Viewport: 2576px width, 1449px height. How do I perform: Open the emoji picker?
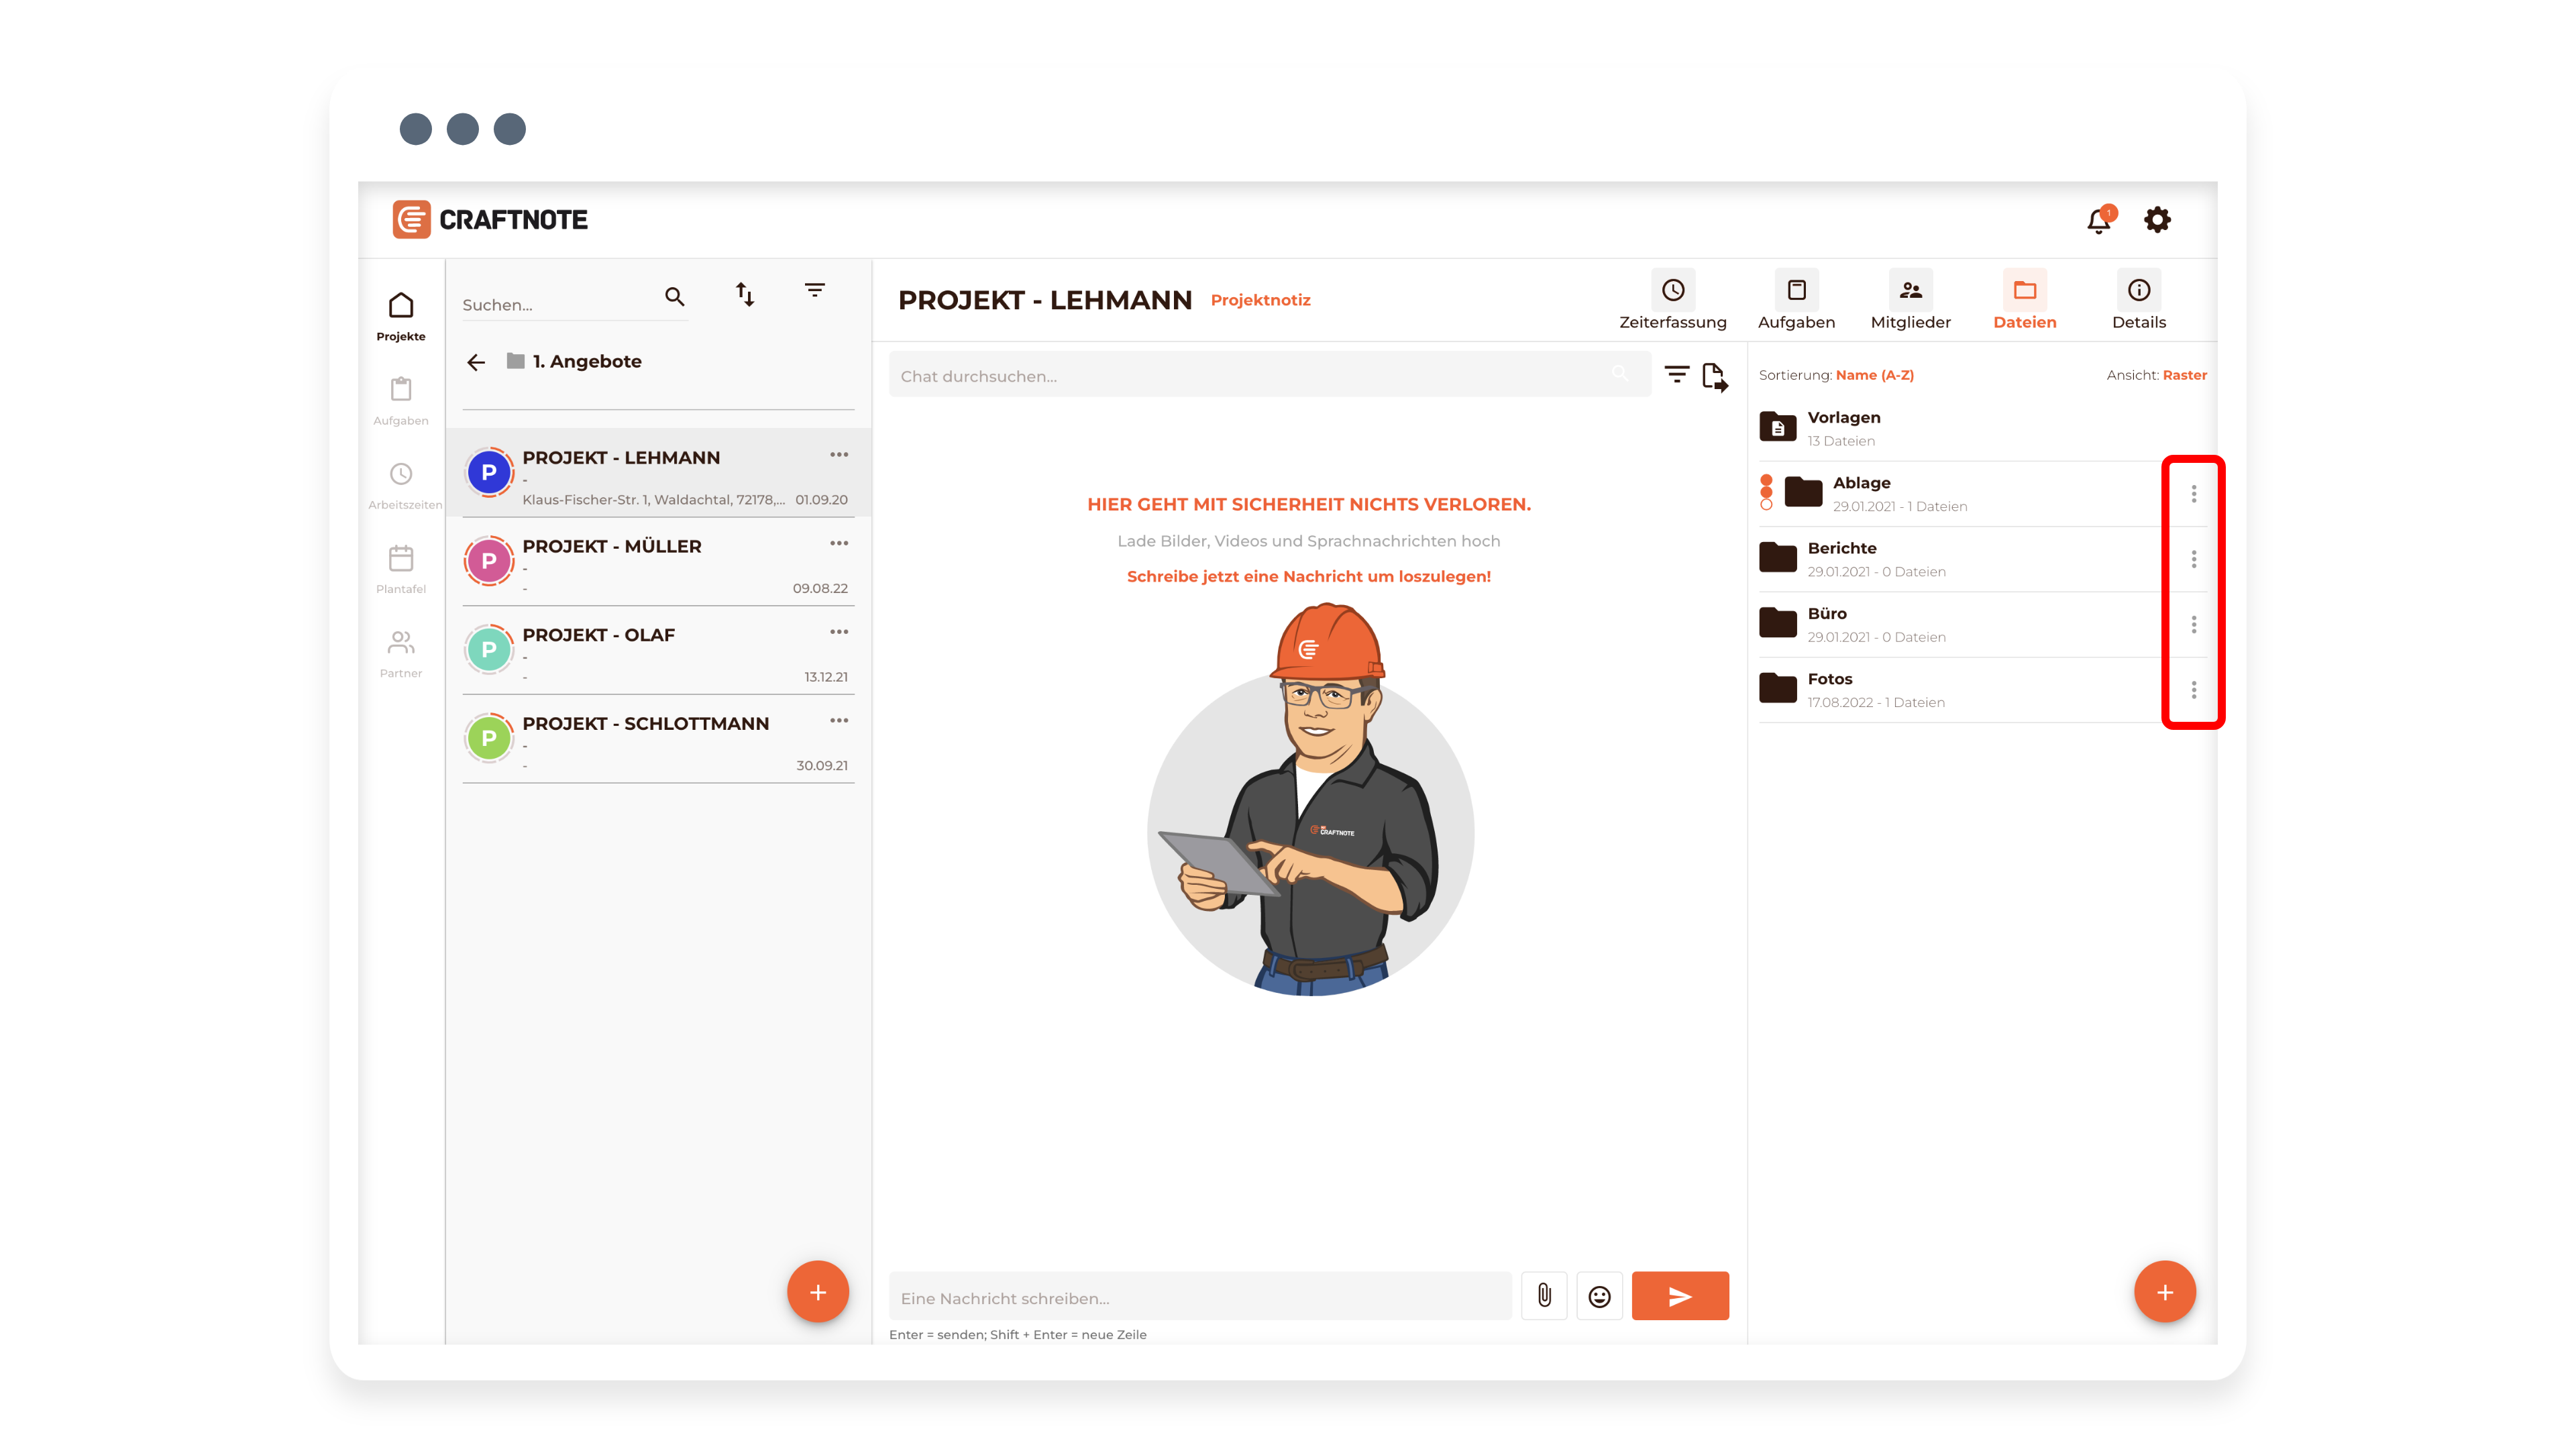click(x=1599, y=1296)
